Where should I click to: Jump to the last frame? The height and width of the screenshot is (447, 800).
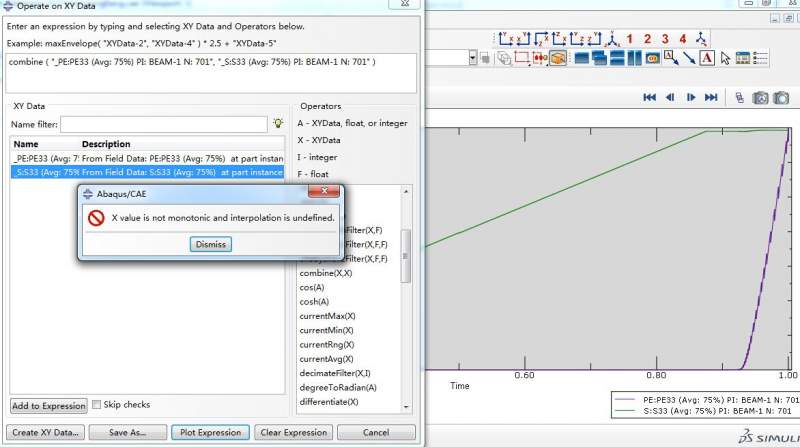click(711, 97)
